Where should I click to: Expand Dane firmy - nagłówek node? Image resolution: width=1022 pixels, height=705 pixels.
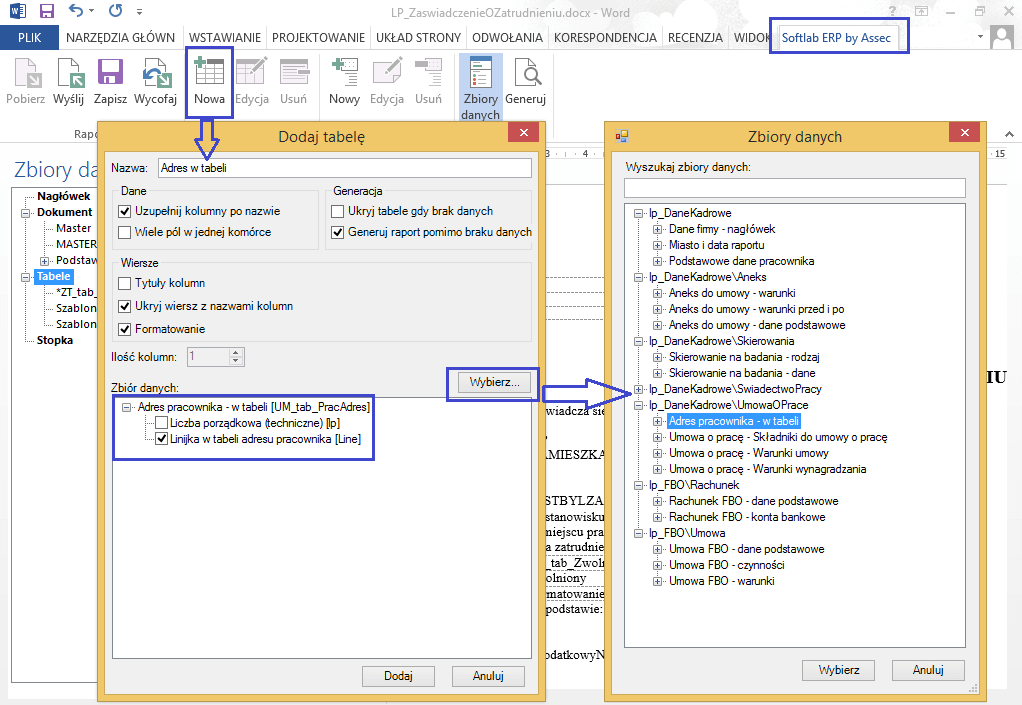click(x=658, y=229)
